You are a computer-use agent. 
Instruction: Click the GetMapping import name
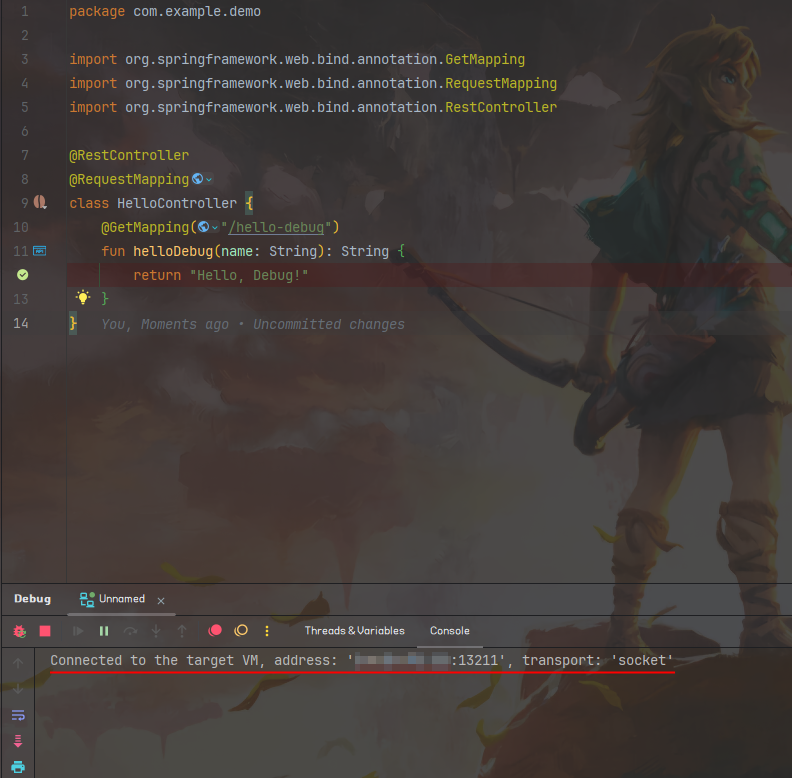[485, 60]
